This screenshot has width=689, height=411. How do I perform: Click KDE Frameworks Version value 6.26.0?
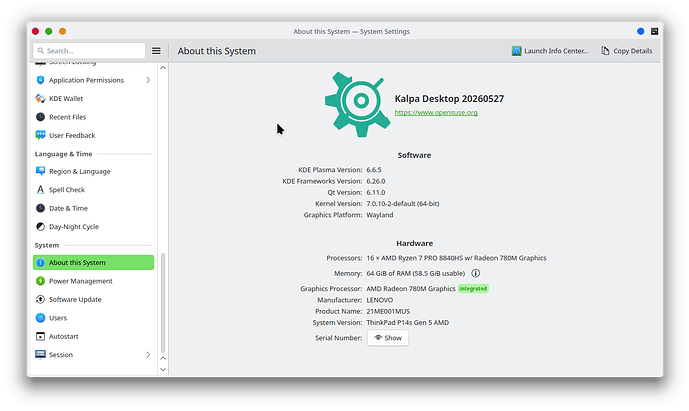(376, 181)
